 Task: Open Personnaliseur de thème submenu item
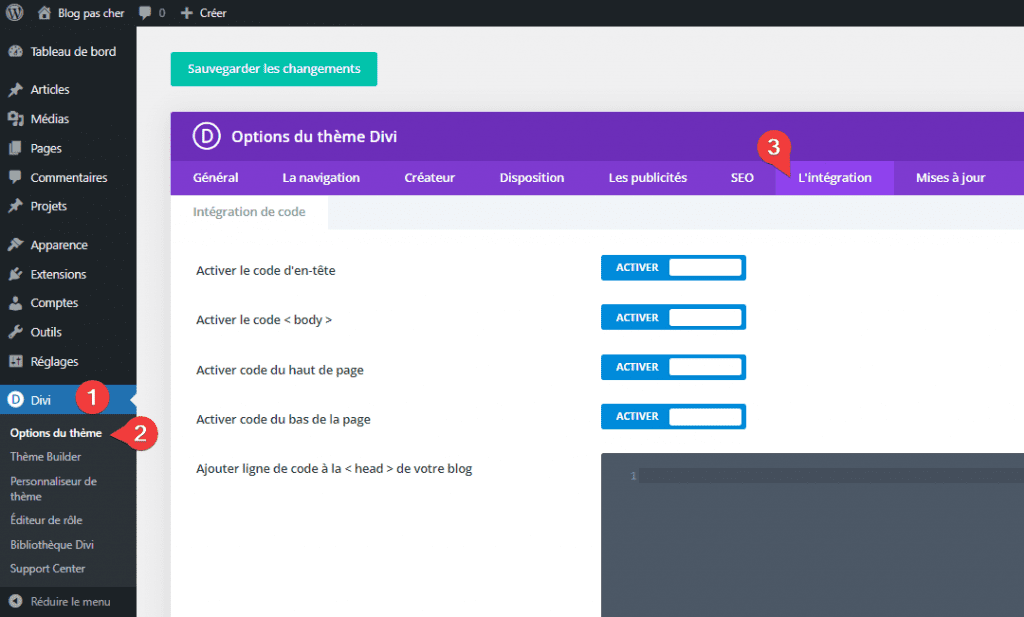[x=54, y=488]
